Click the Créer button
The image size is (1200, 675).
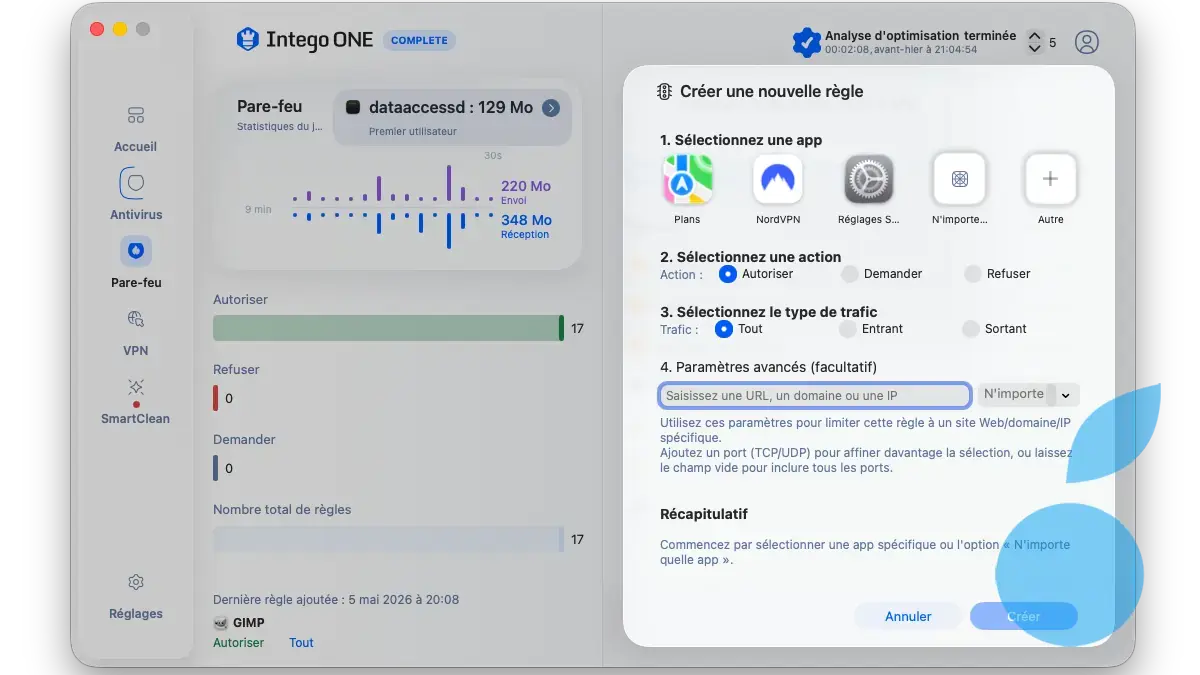(1023, 616)
